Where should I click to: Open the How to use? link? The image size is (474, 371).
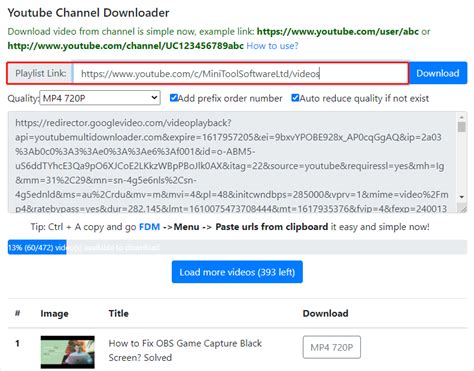272,46
